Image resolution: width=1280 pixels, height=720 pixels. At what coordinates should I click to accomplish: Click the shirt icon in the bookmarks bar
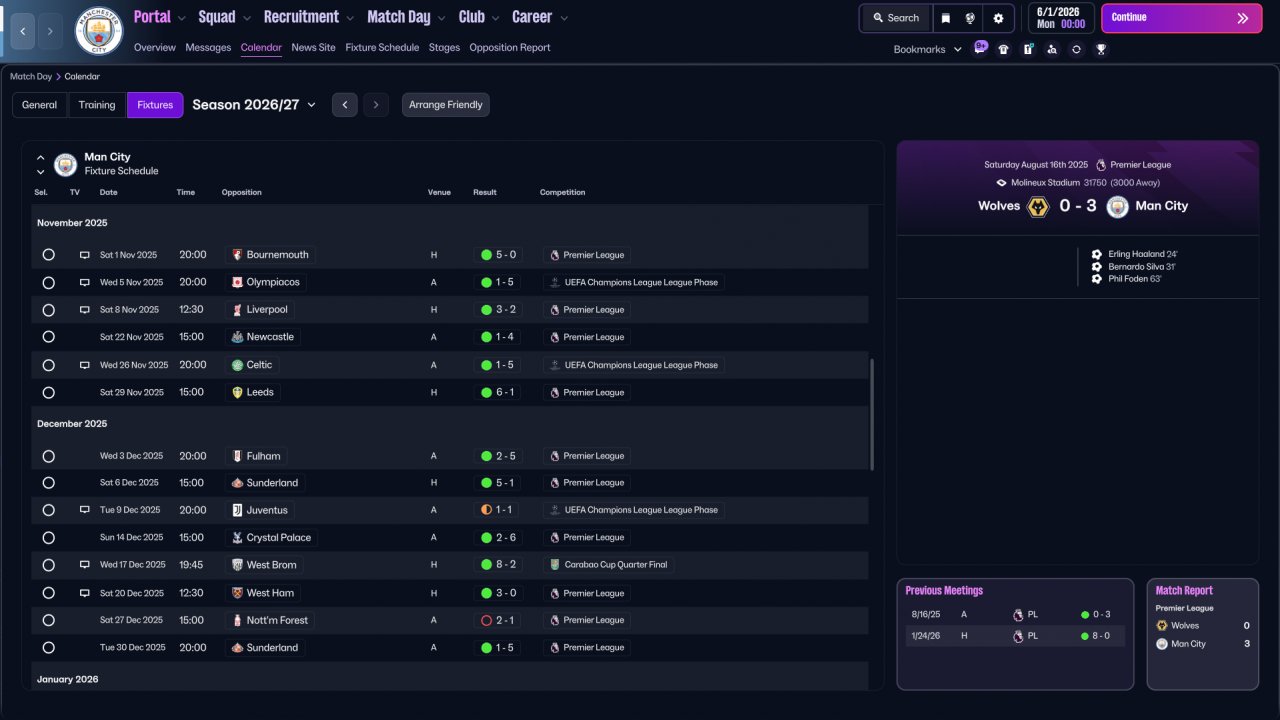[1004, 49]
